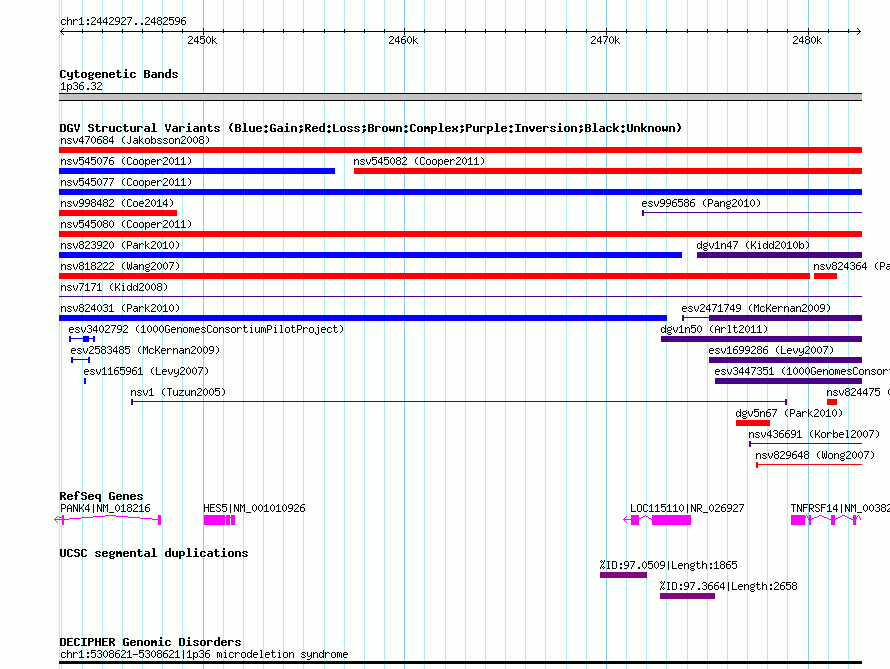Select esv996586 (Pang2010) variant label
890x669 pixels.
pos(701,203)
